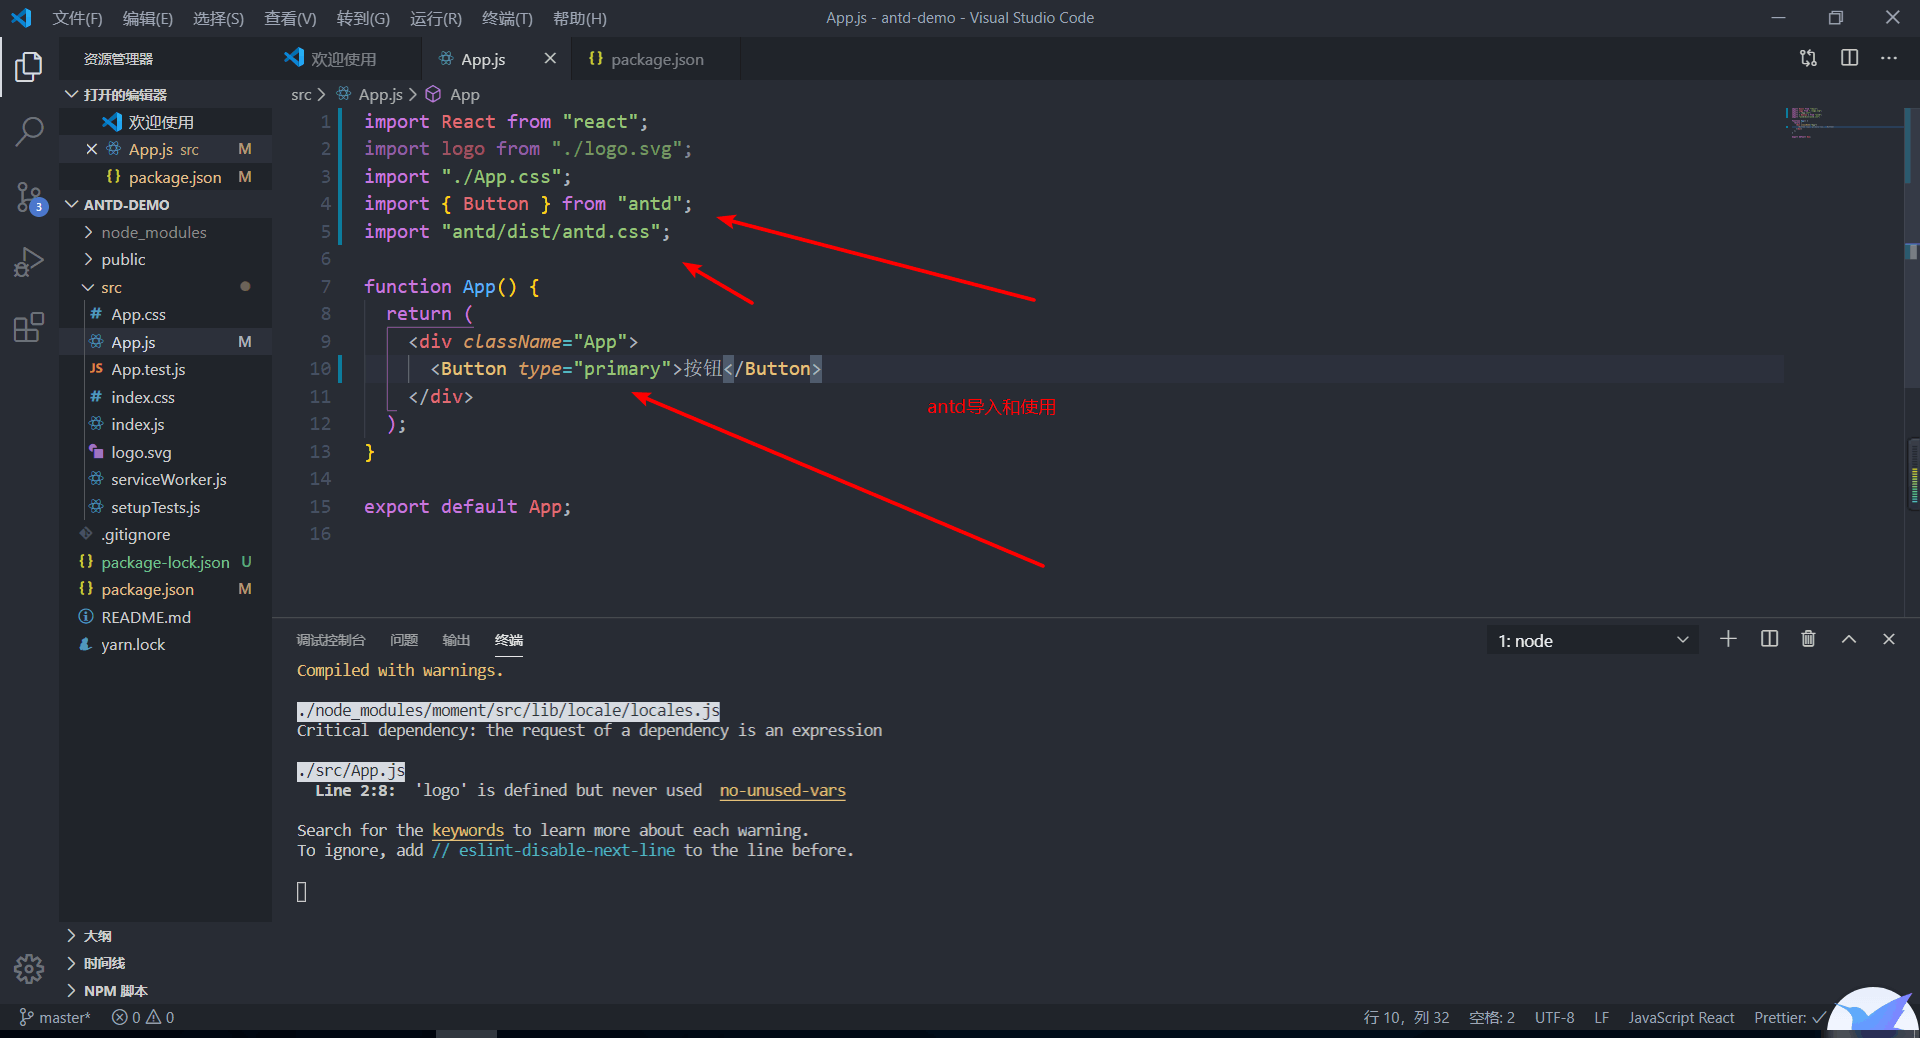Close the App.js editor tab
The height and width of the screenshot is (1038, 1920).
(550, 59)
